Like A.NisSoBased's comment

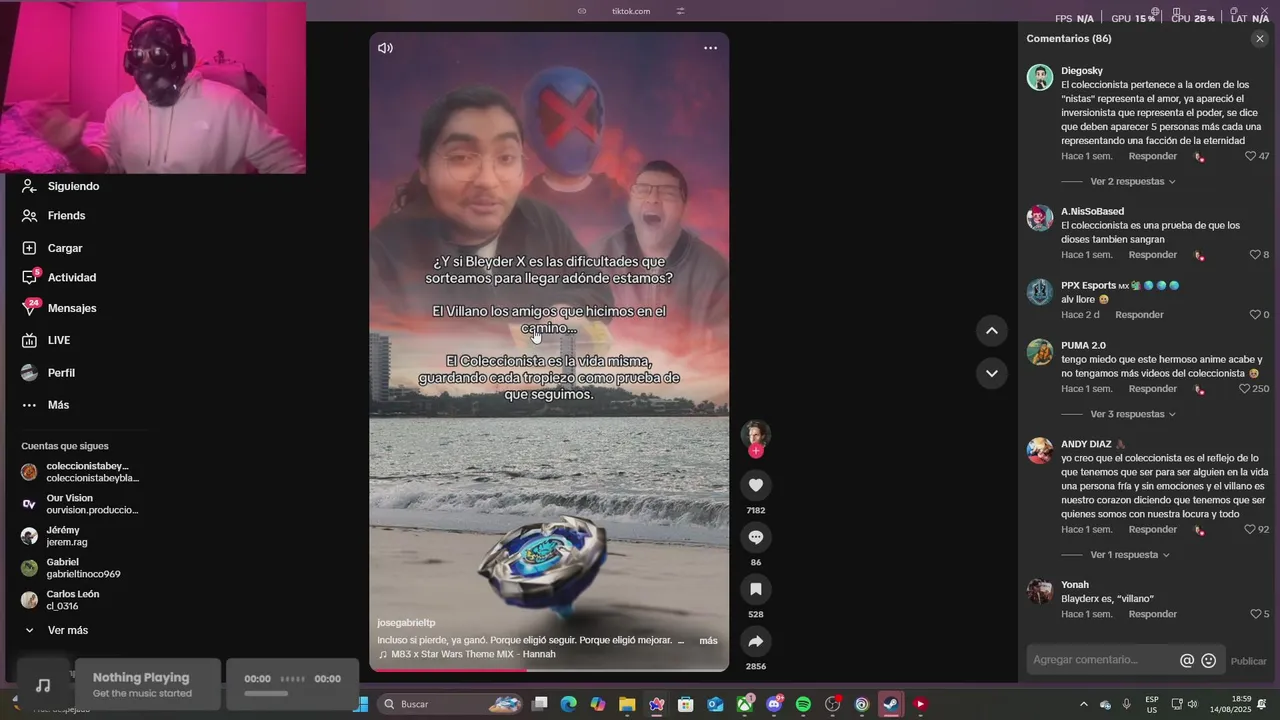[x=1255, y=255]
